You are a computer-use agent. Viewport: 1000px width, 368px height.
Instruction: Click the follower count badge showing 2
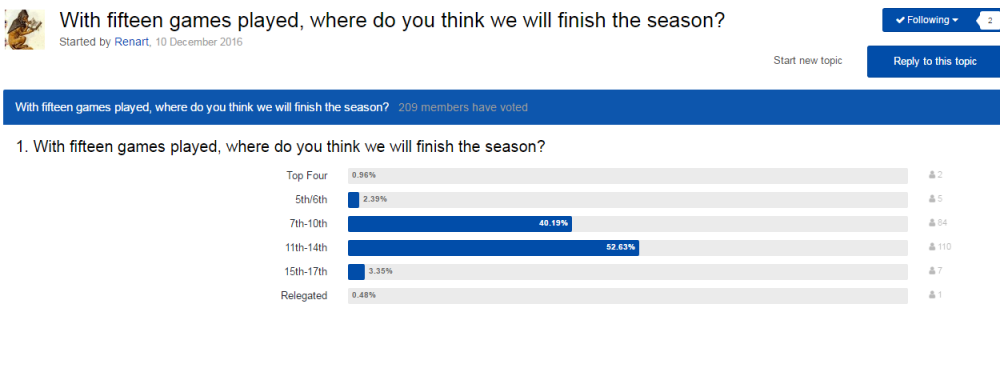coord(989,20)
